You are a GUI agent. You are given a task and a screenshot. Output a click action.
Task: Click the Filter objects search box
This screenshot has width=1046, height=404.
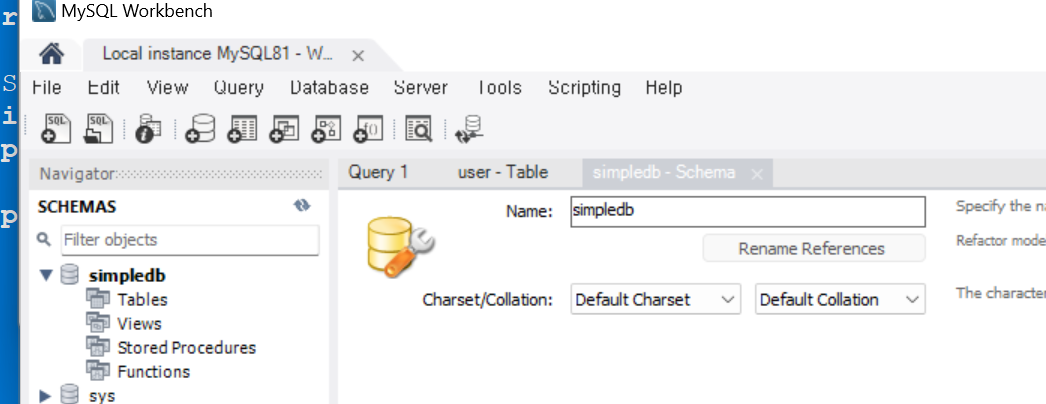(190, 239)
